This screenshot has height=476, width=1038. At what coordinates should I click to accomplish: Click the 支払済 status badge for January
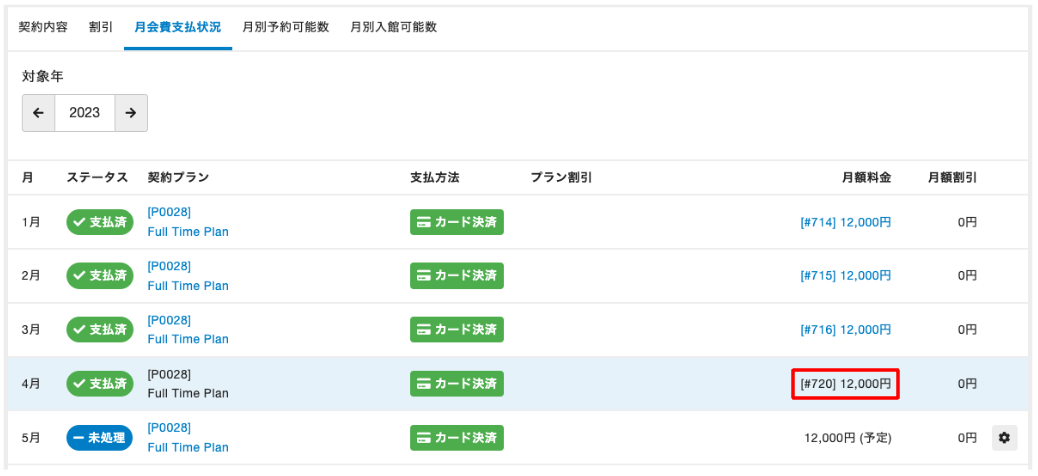tap(100, 222)
